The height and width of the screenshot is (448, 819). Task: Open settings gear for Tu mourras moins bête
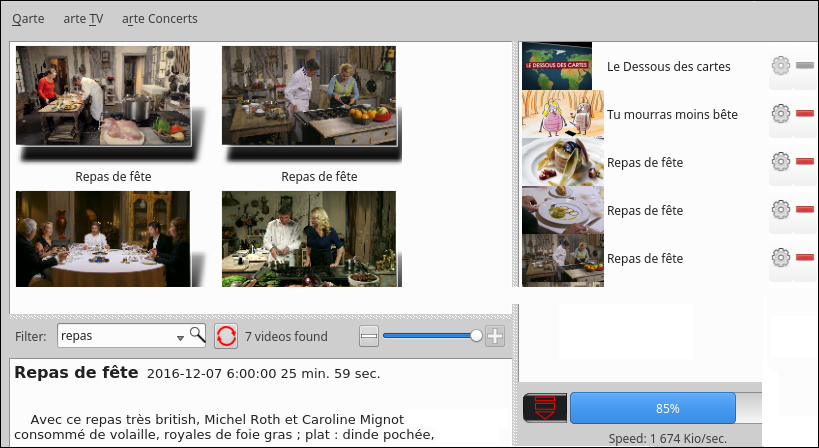click(x=781, y=114)
